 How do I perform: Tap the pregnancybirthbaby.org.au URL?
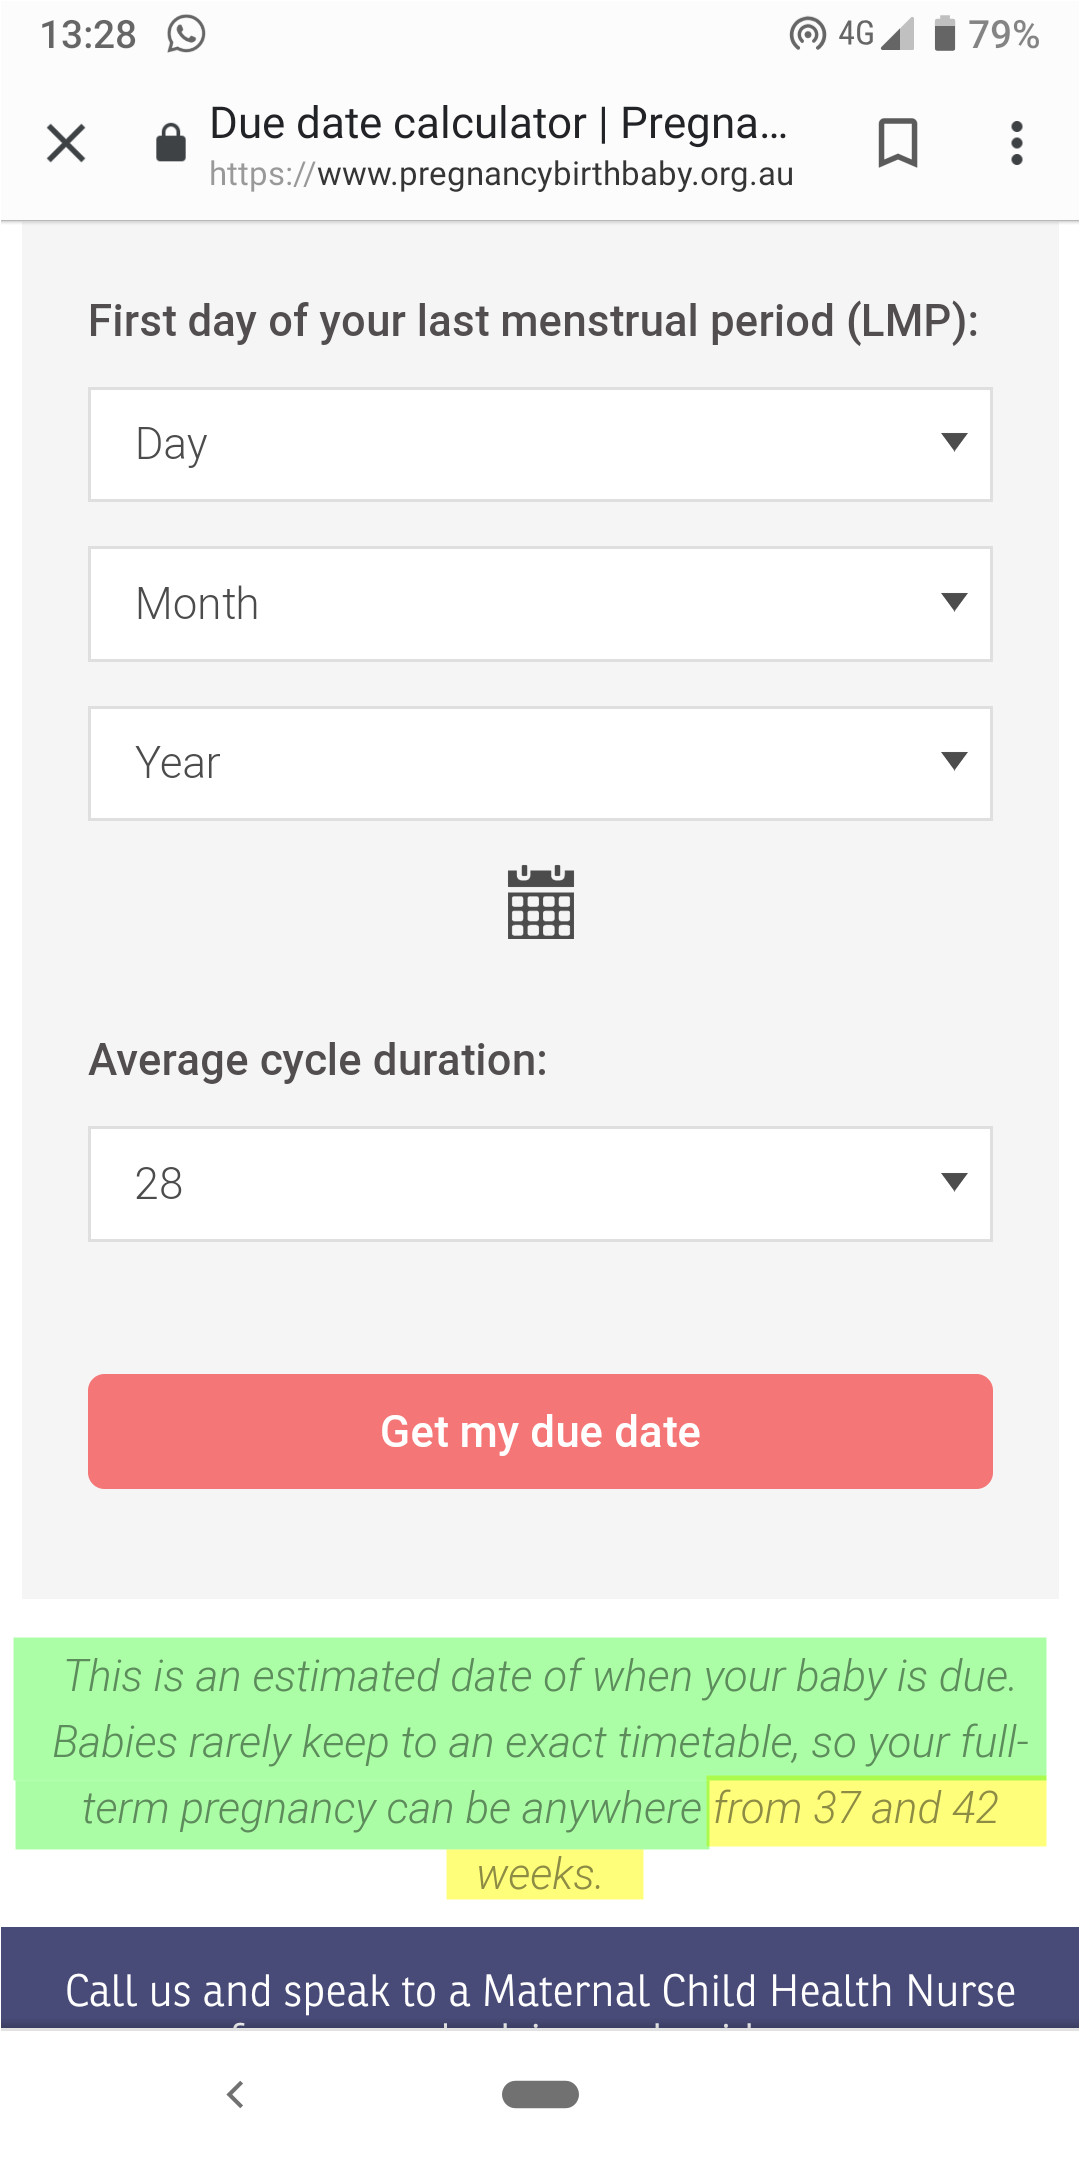(x=501, y=175)
